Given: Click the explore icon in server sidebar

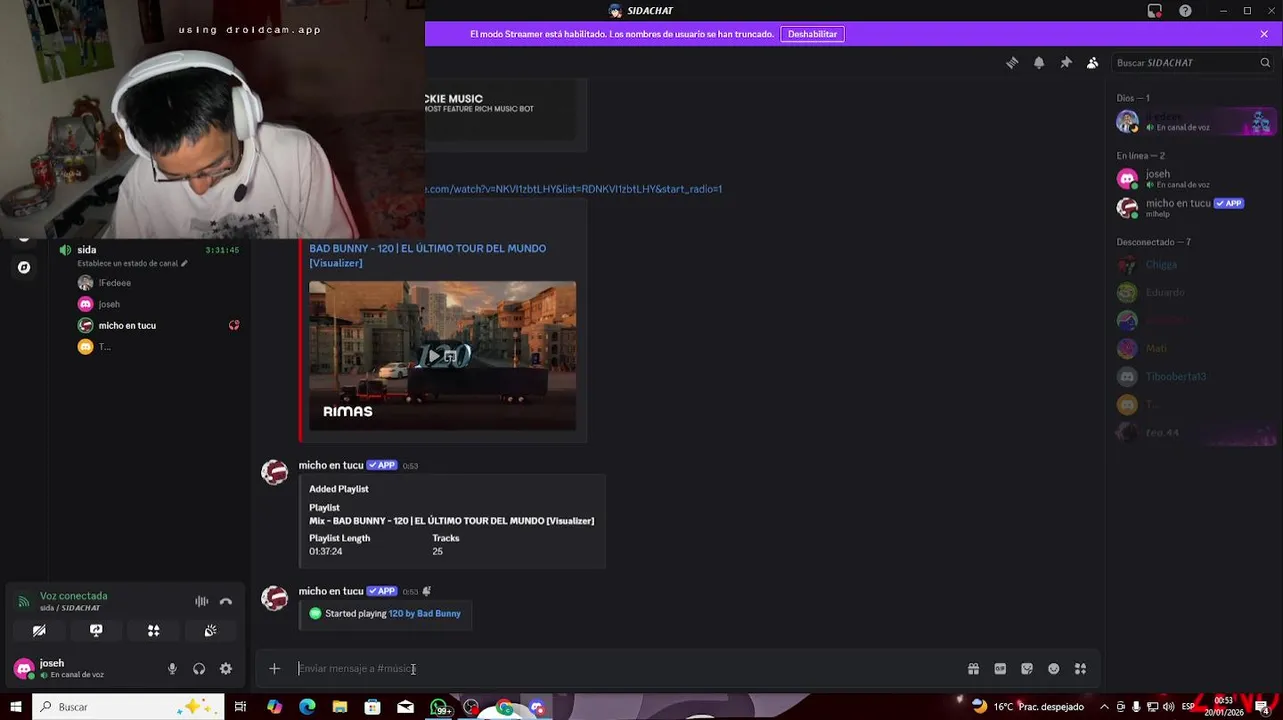Looking at the screenshot, I should [x=24, y=268].
